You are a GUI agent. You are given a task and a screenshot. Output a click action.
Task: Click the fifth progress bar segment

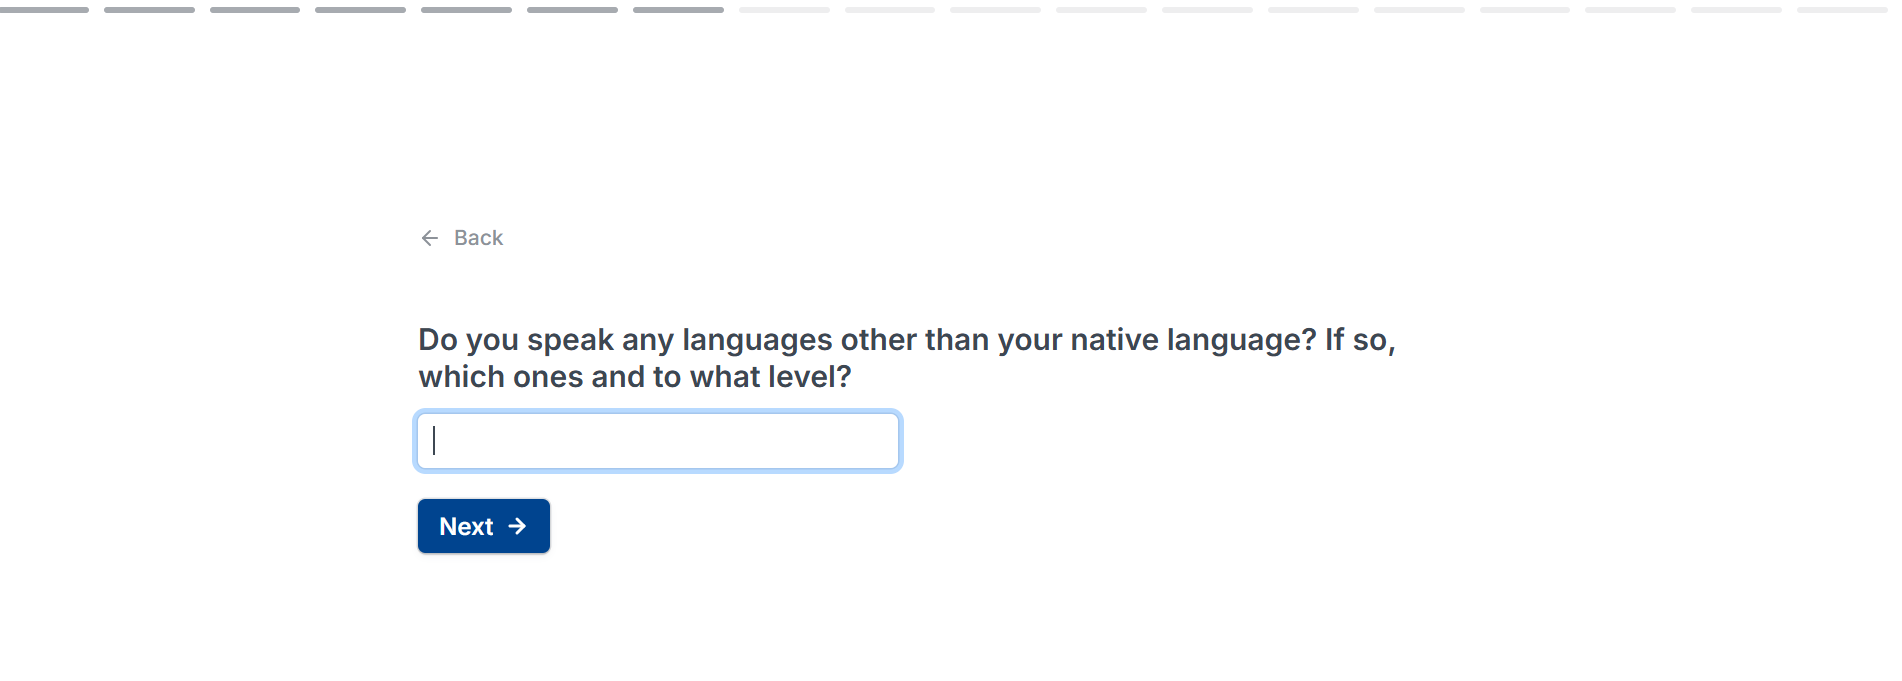466,10
